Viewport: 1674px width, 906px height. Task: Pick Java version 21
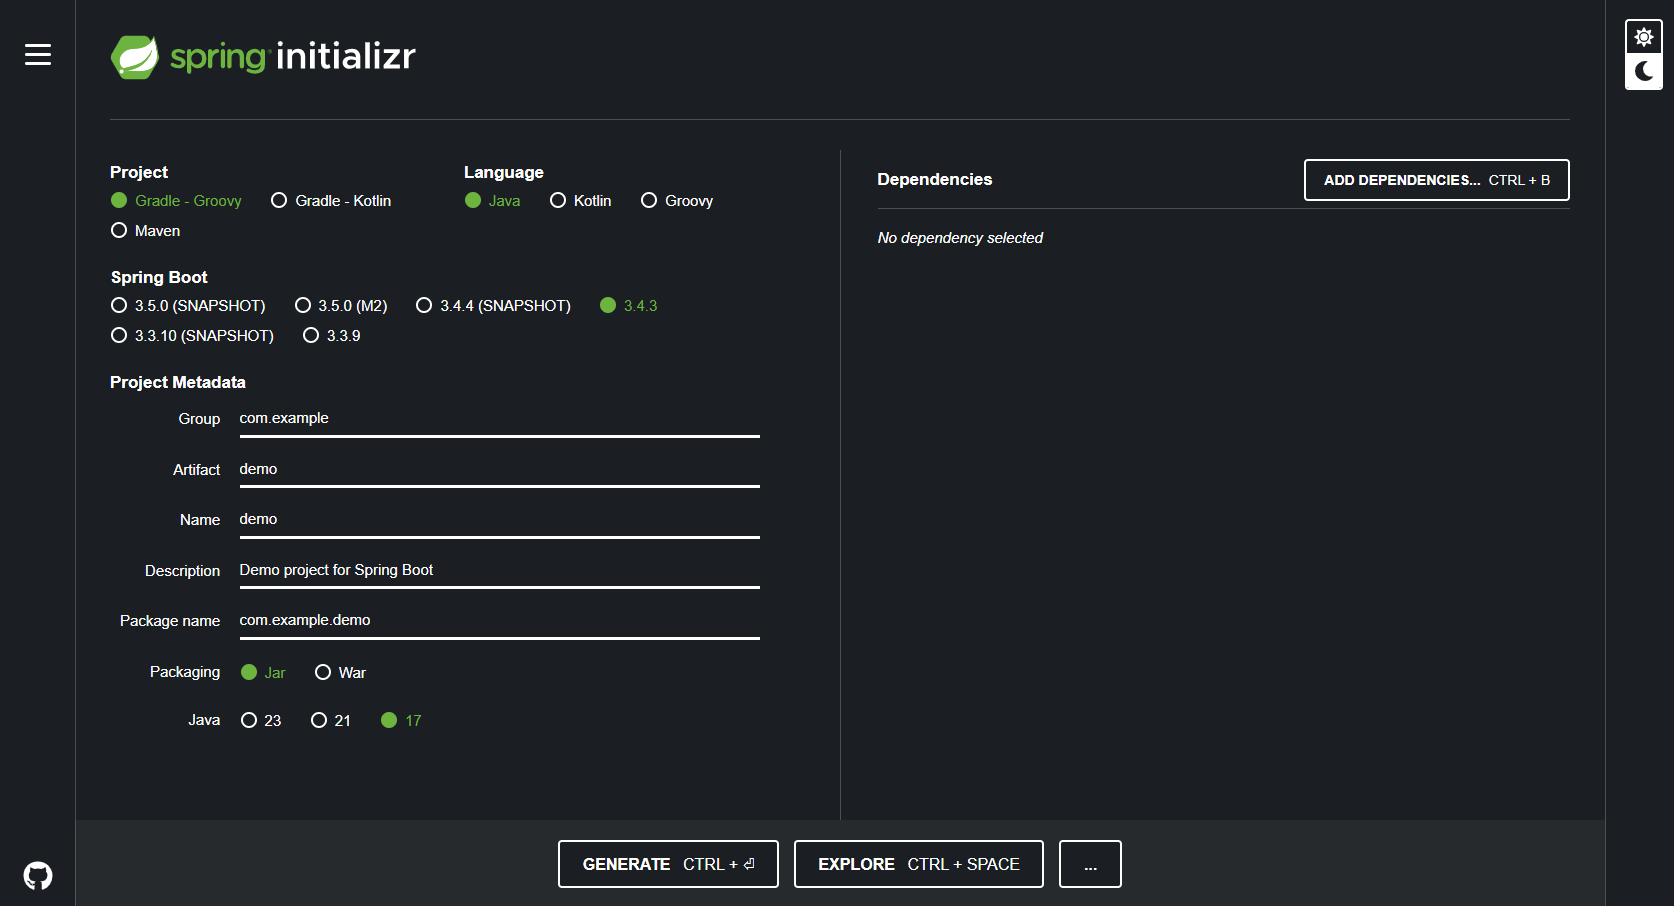coord(331,720)
